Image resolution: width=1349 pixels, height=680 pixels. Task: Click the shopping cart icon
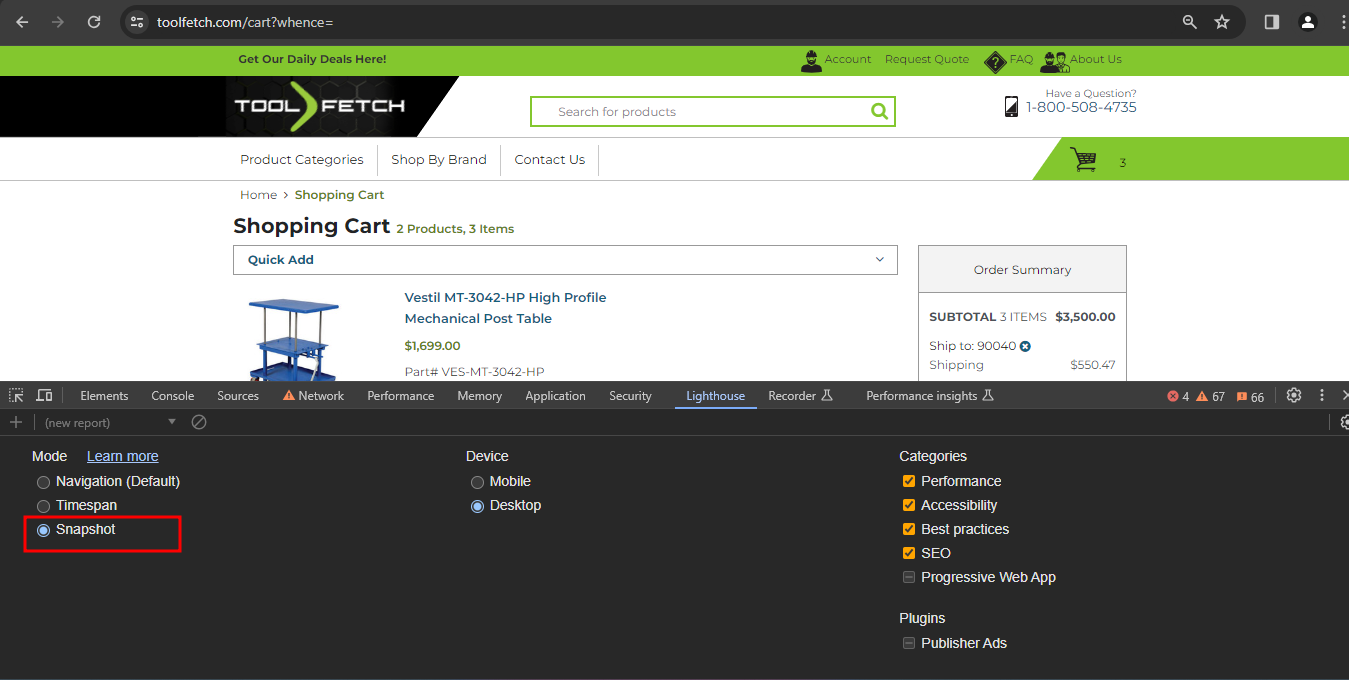(1083, 160)
